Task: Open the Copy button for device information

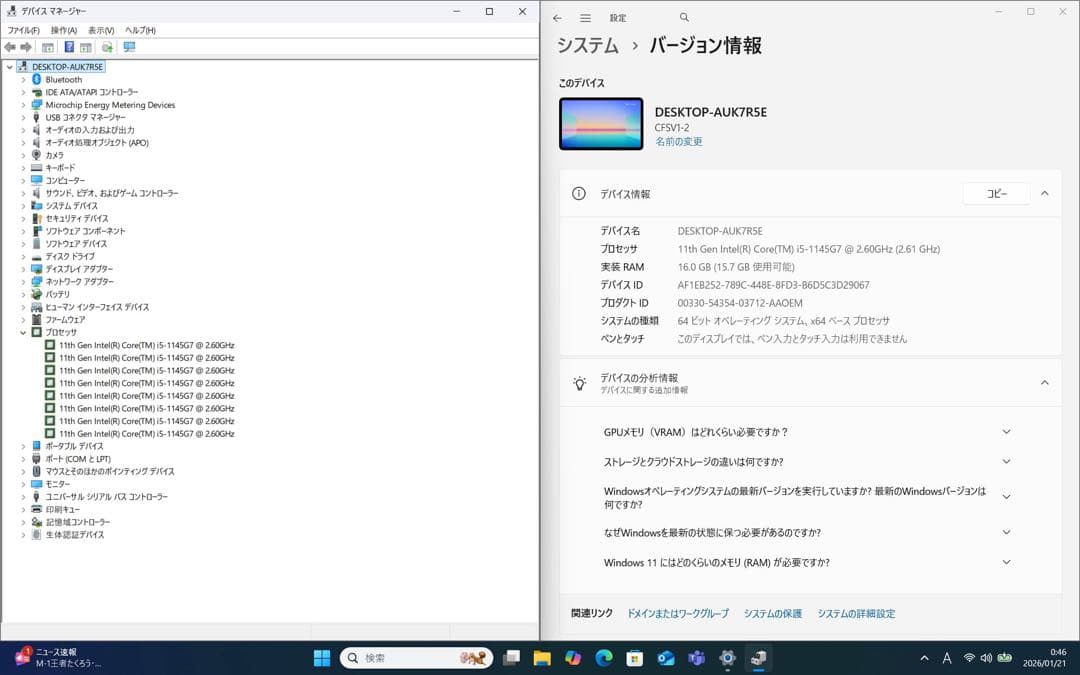Action: [996, 193]
